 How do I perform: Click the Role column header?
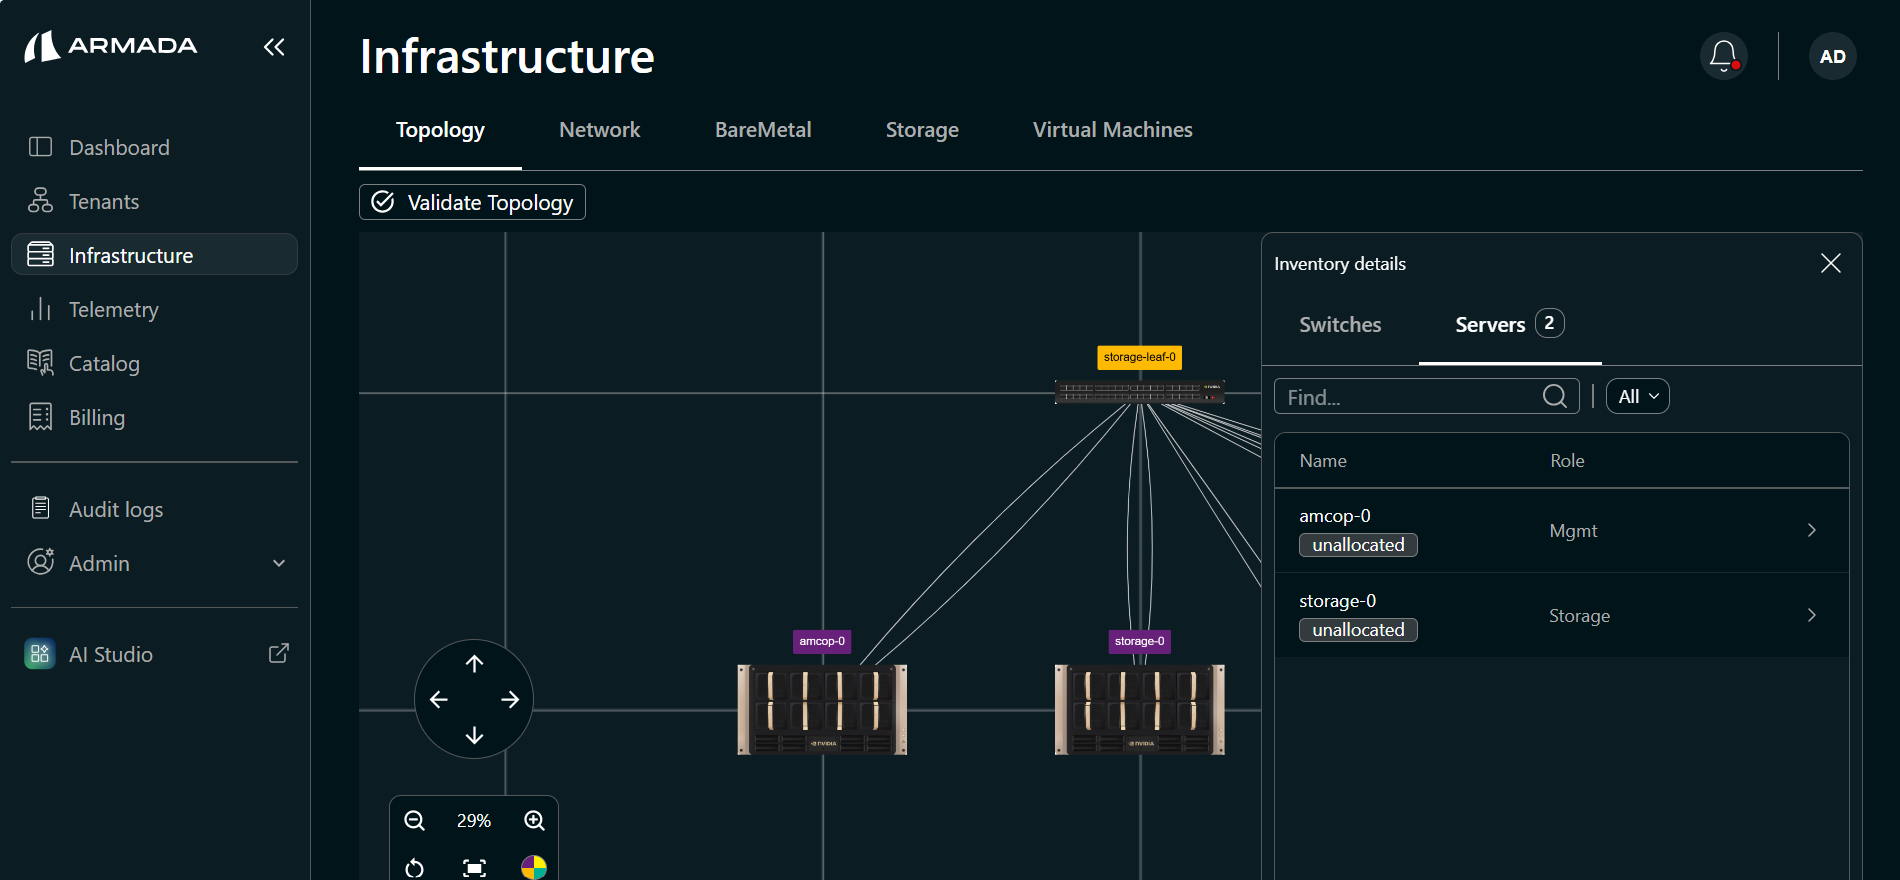point(1567,461)
